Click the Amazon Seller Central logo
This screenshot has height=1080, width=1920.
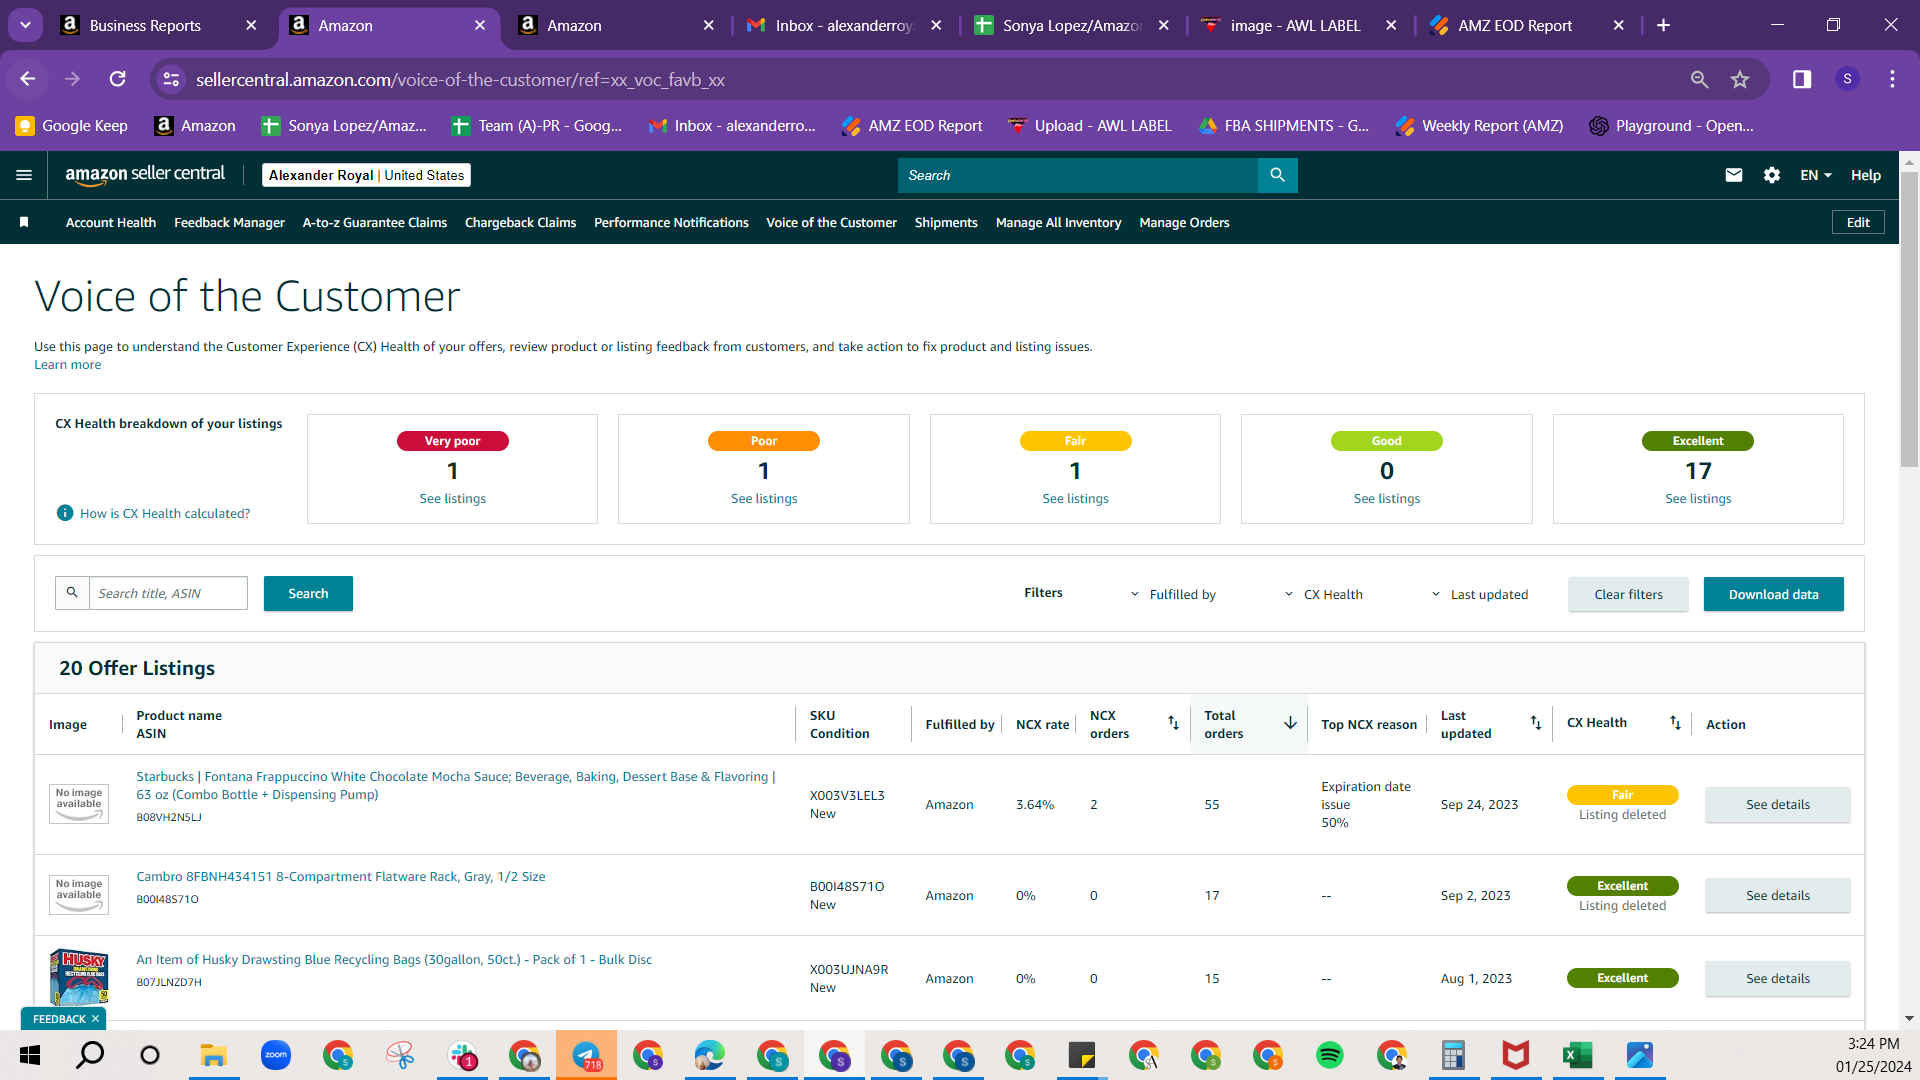tap(145, 175)
